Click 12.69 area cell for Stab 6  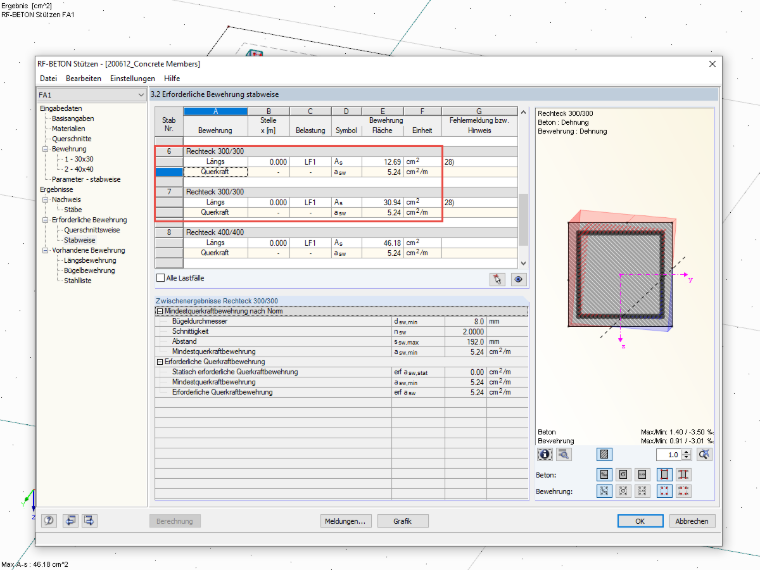[382, 162]
